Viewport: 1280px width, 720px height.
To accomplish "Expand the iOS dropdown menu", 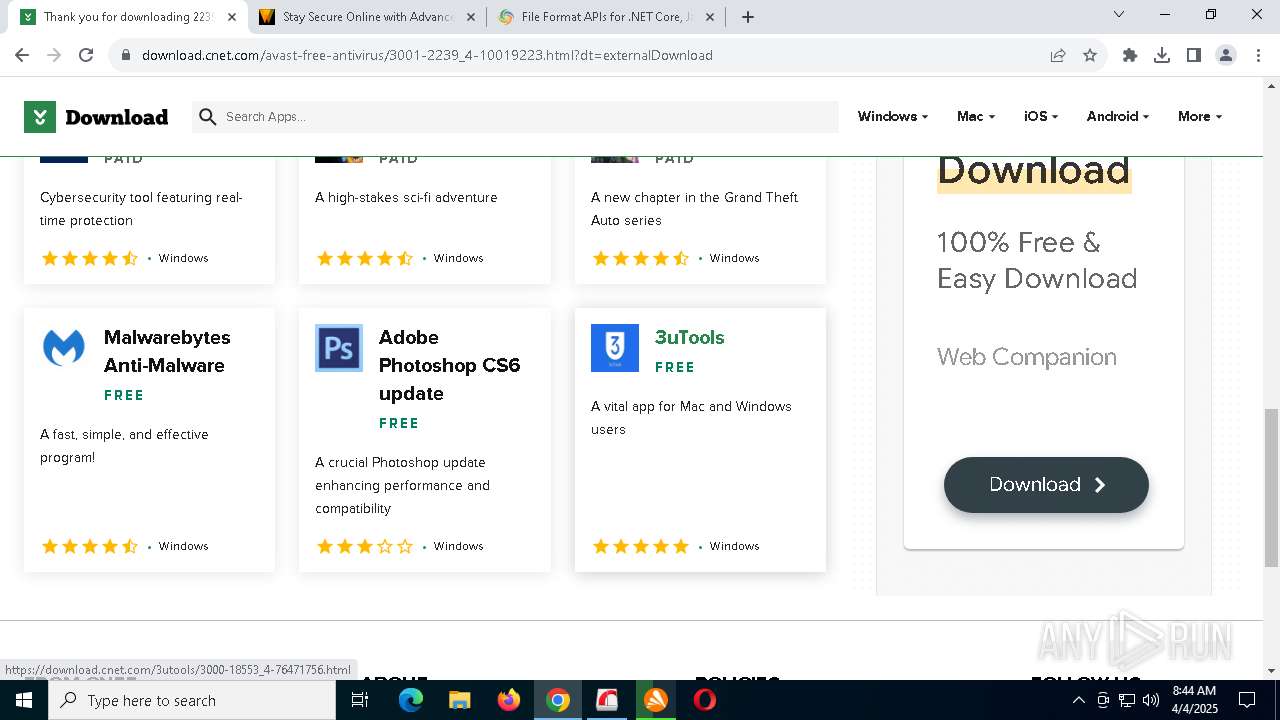I will (1041, 117).
